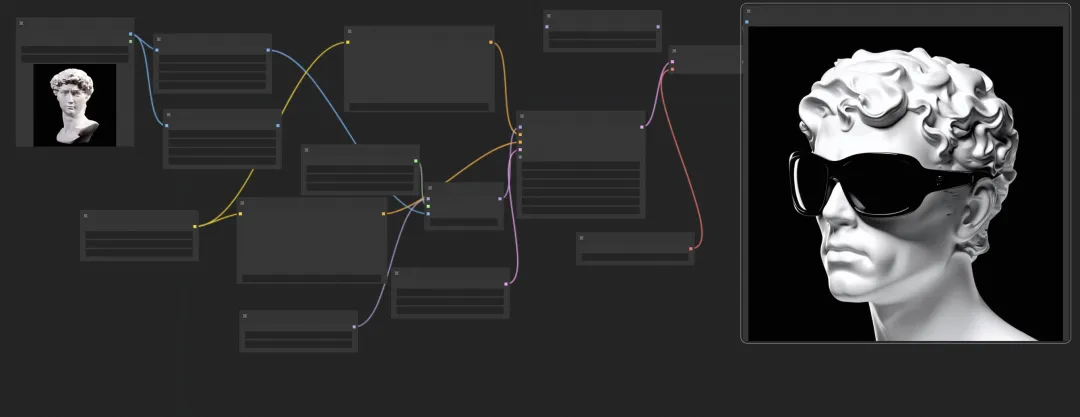Screen dimensions: 1080x417
Task: Click the large sunglasses statue preview image
Action: (906, 183)
